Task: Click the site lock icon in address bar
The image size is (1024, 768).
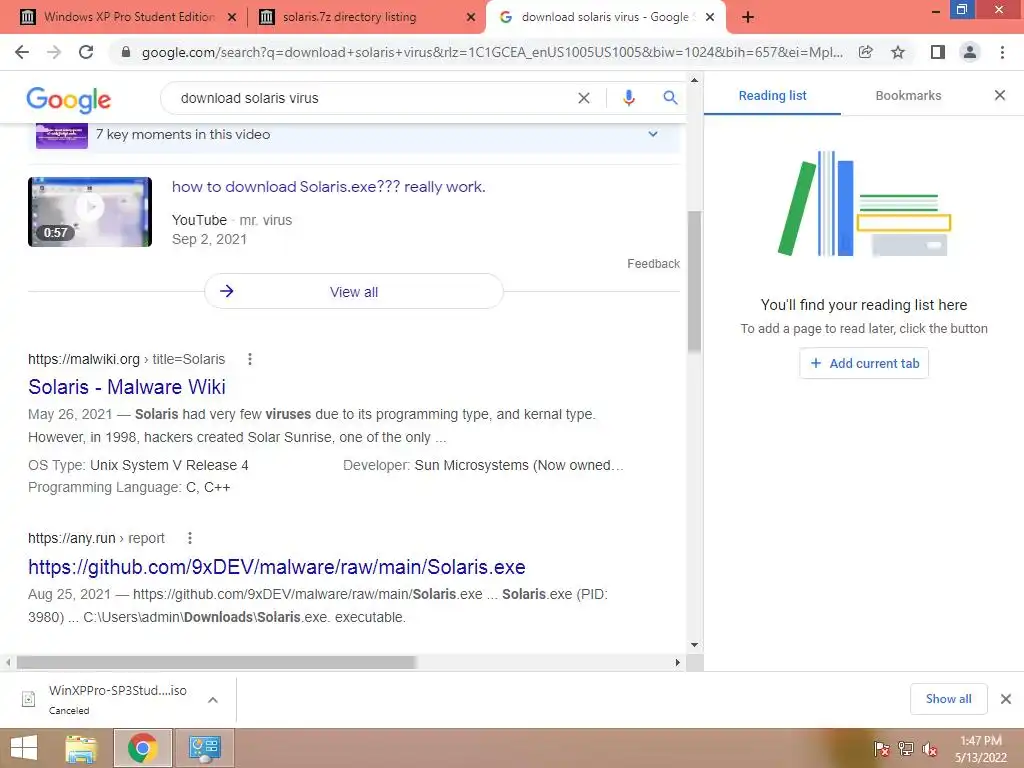Action: [x=125, y=52]
